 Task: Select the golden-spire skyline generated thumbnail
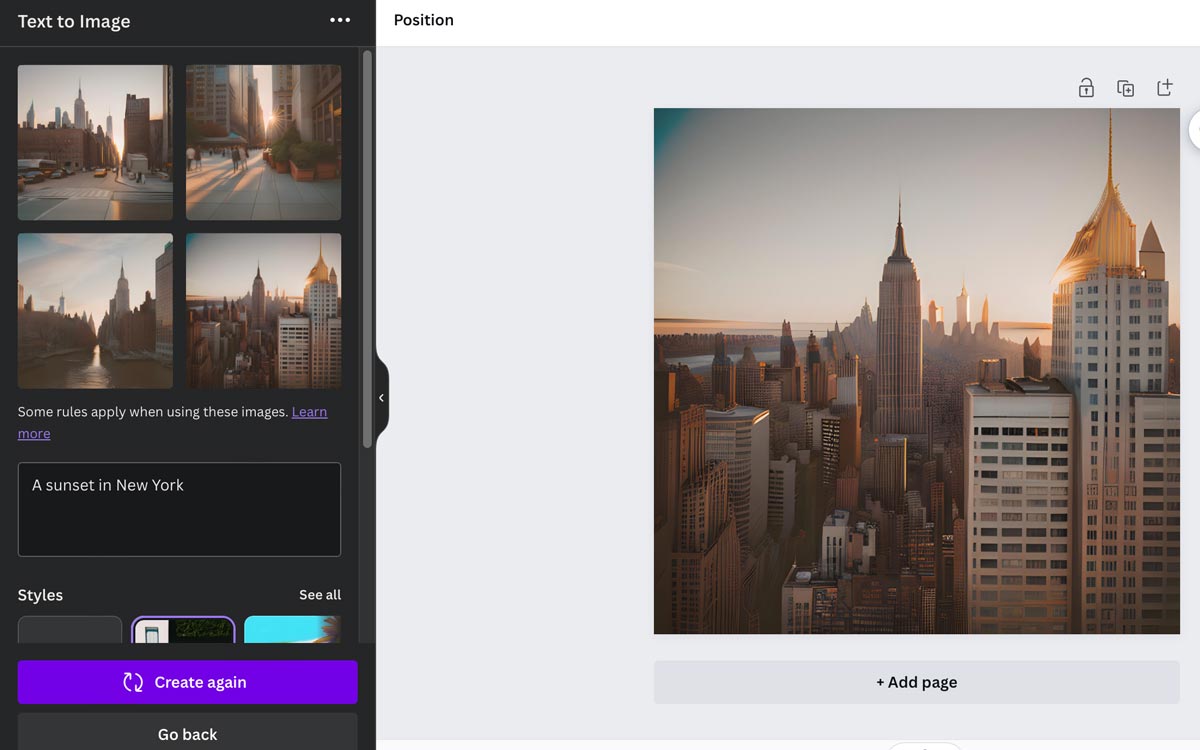coord(263,311)
